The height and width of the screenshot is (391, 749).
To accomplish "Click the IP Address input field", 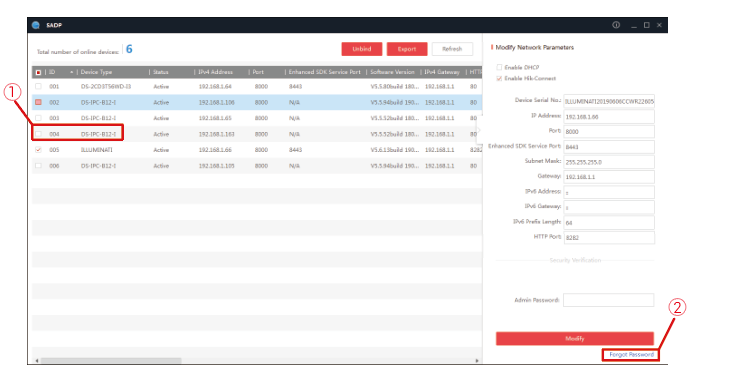I will click(609, 116).
